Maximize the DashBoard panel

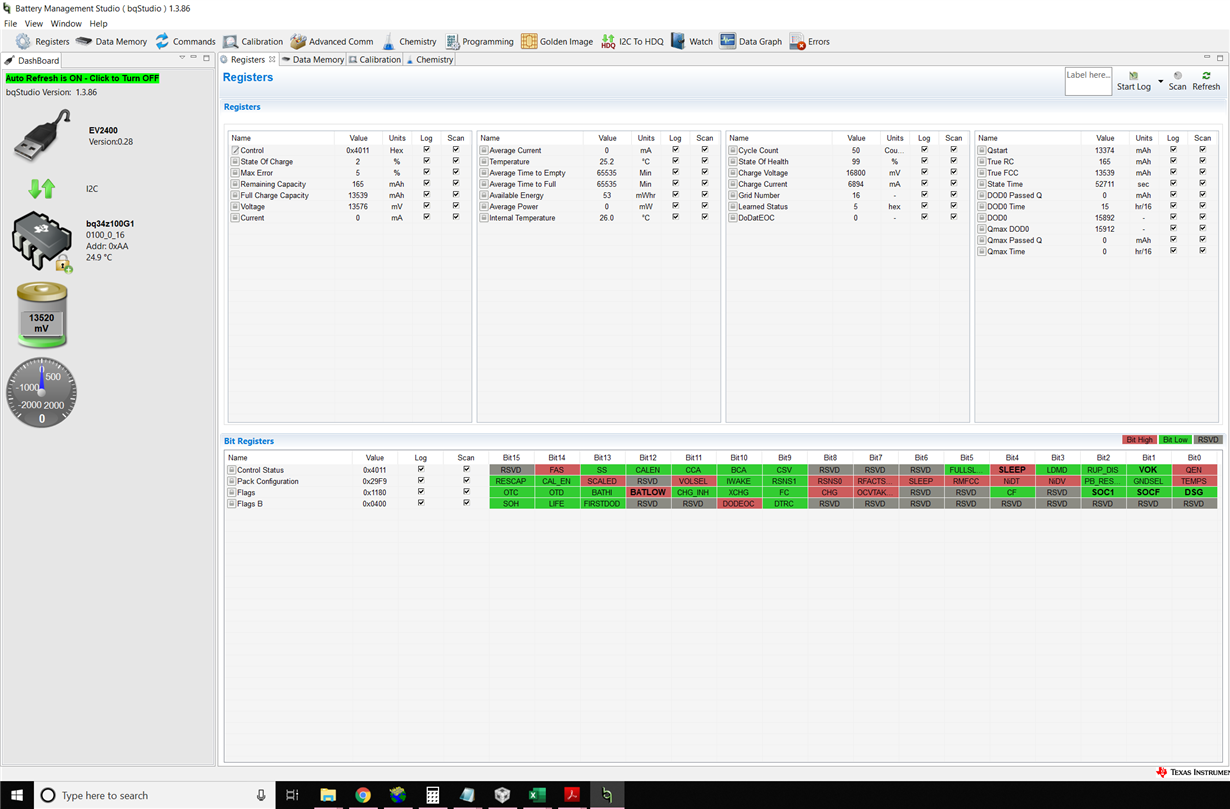tap(207, 59)
